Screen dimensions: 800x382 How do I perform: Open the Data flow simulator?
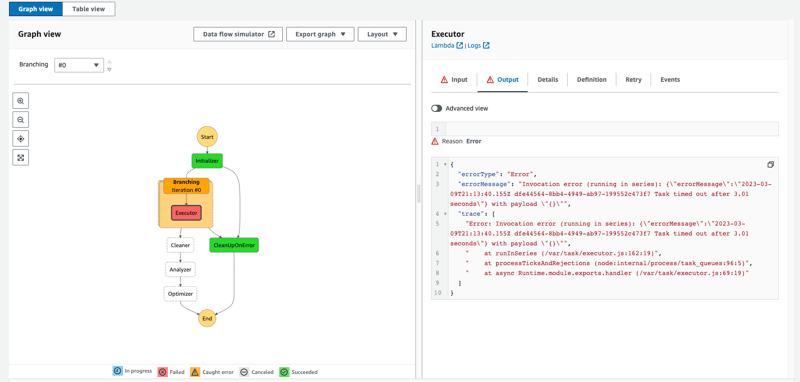(x=238, y=34)
